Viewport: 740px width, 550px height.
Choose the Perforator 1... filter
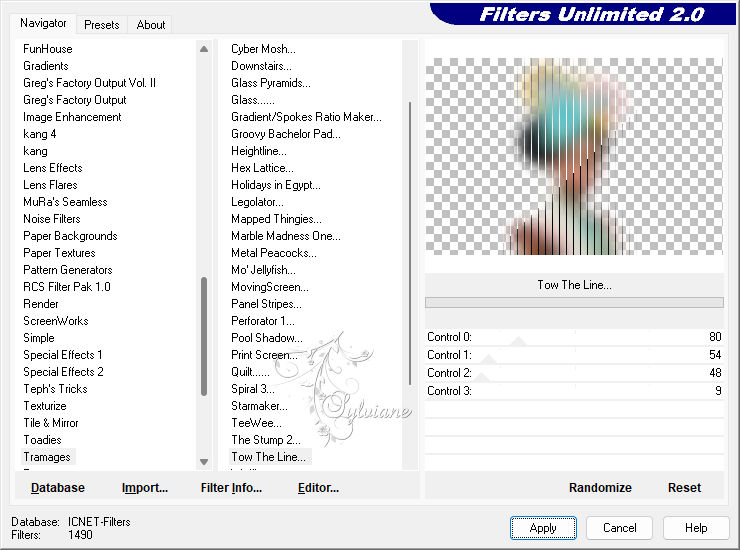[x=262, y=321]
